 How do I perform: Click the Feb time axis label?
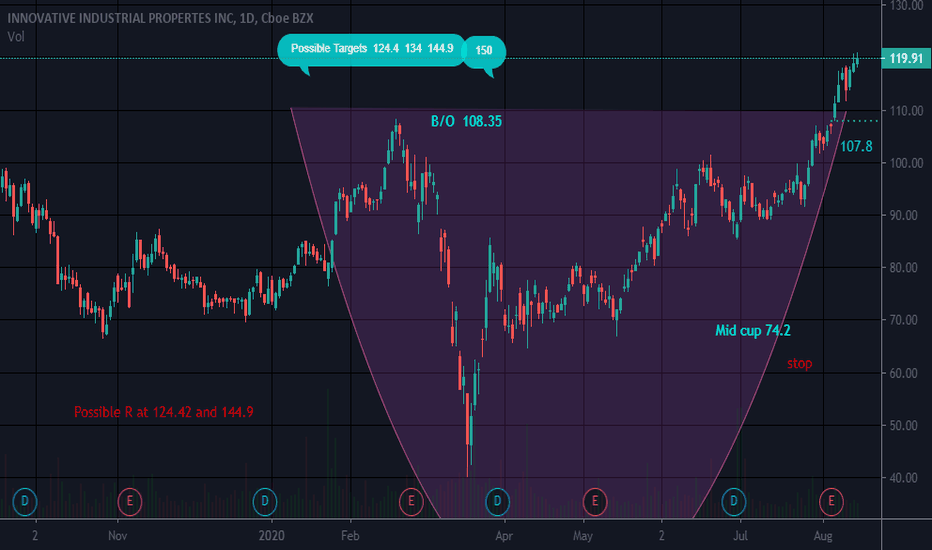pos(350,536)
